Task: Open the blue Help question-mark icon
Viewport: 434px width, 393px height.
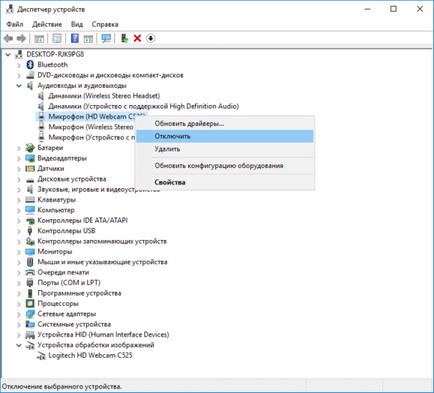Action: (75, 38)
